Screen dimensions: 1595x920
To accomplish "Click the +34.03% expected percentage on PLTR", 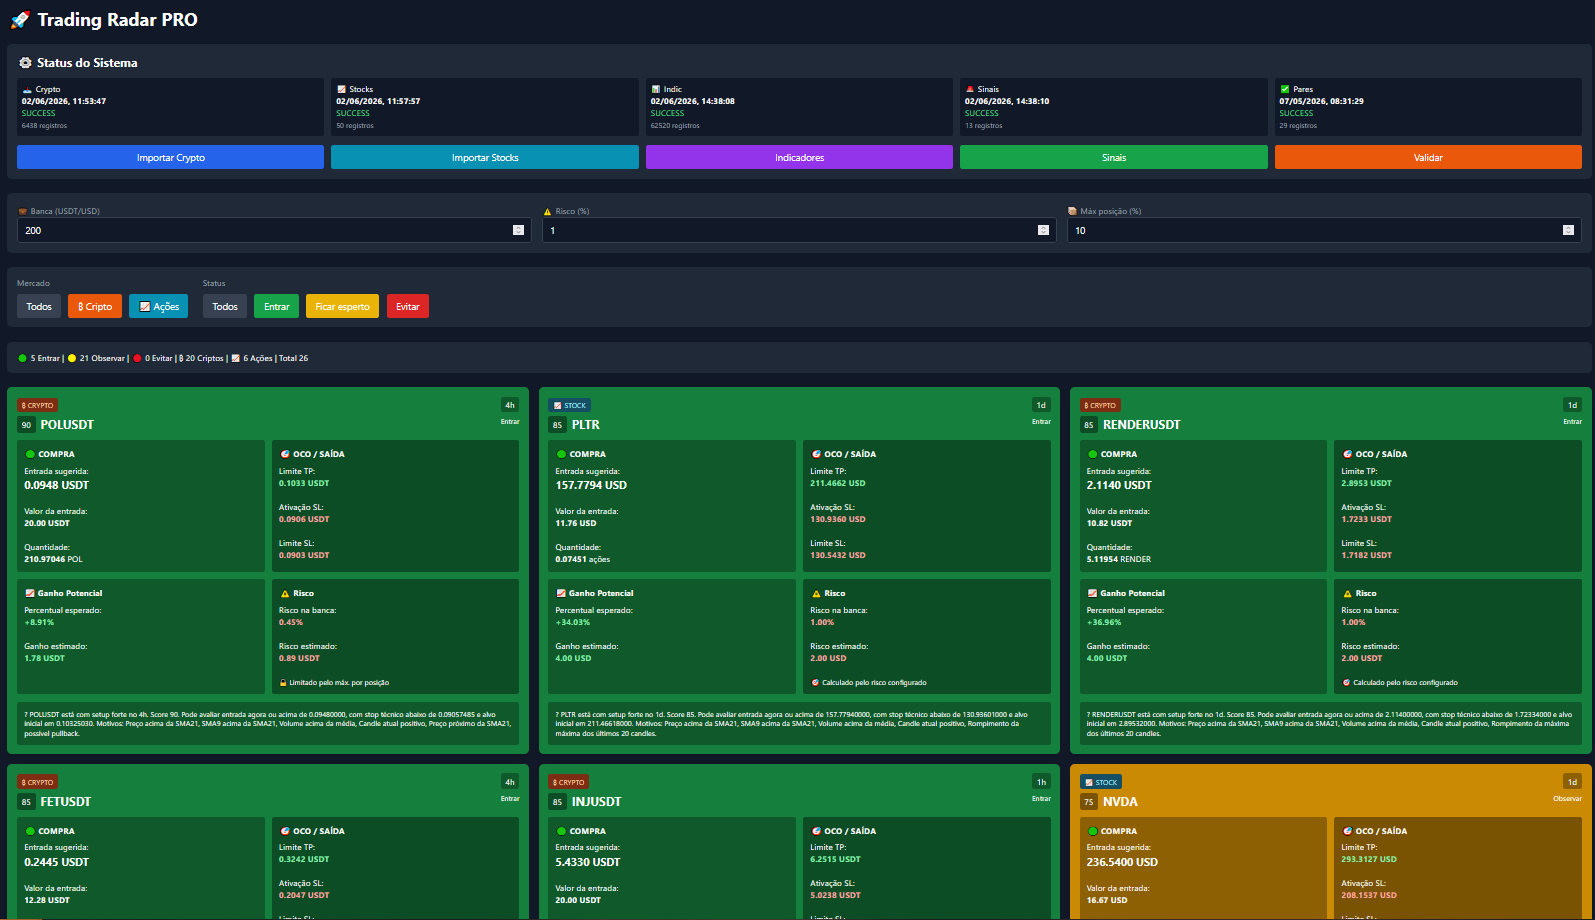I will tap(573, 622).
